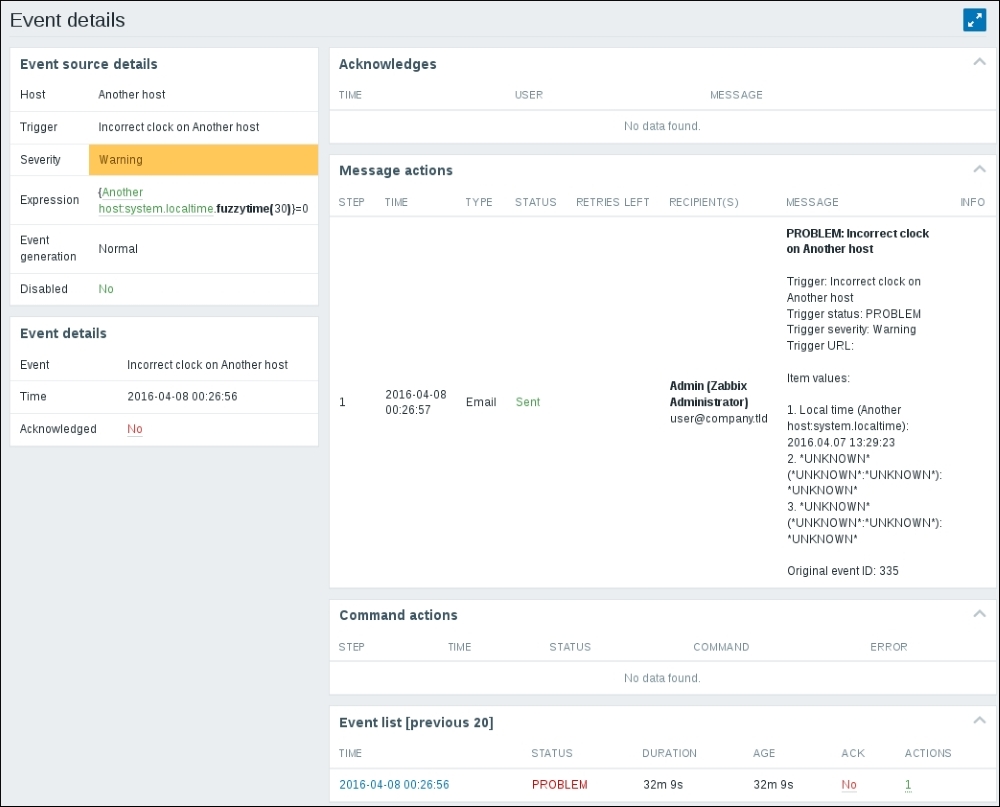Click the orange Warning severity cell
The image size is (1000, 807).
[x=203, y=160]
